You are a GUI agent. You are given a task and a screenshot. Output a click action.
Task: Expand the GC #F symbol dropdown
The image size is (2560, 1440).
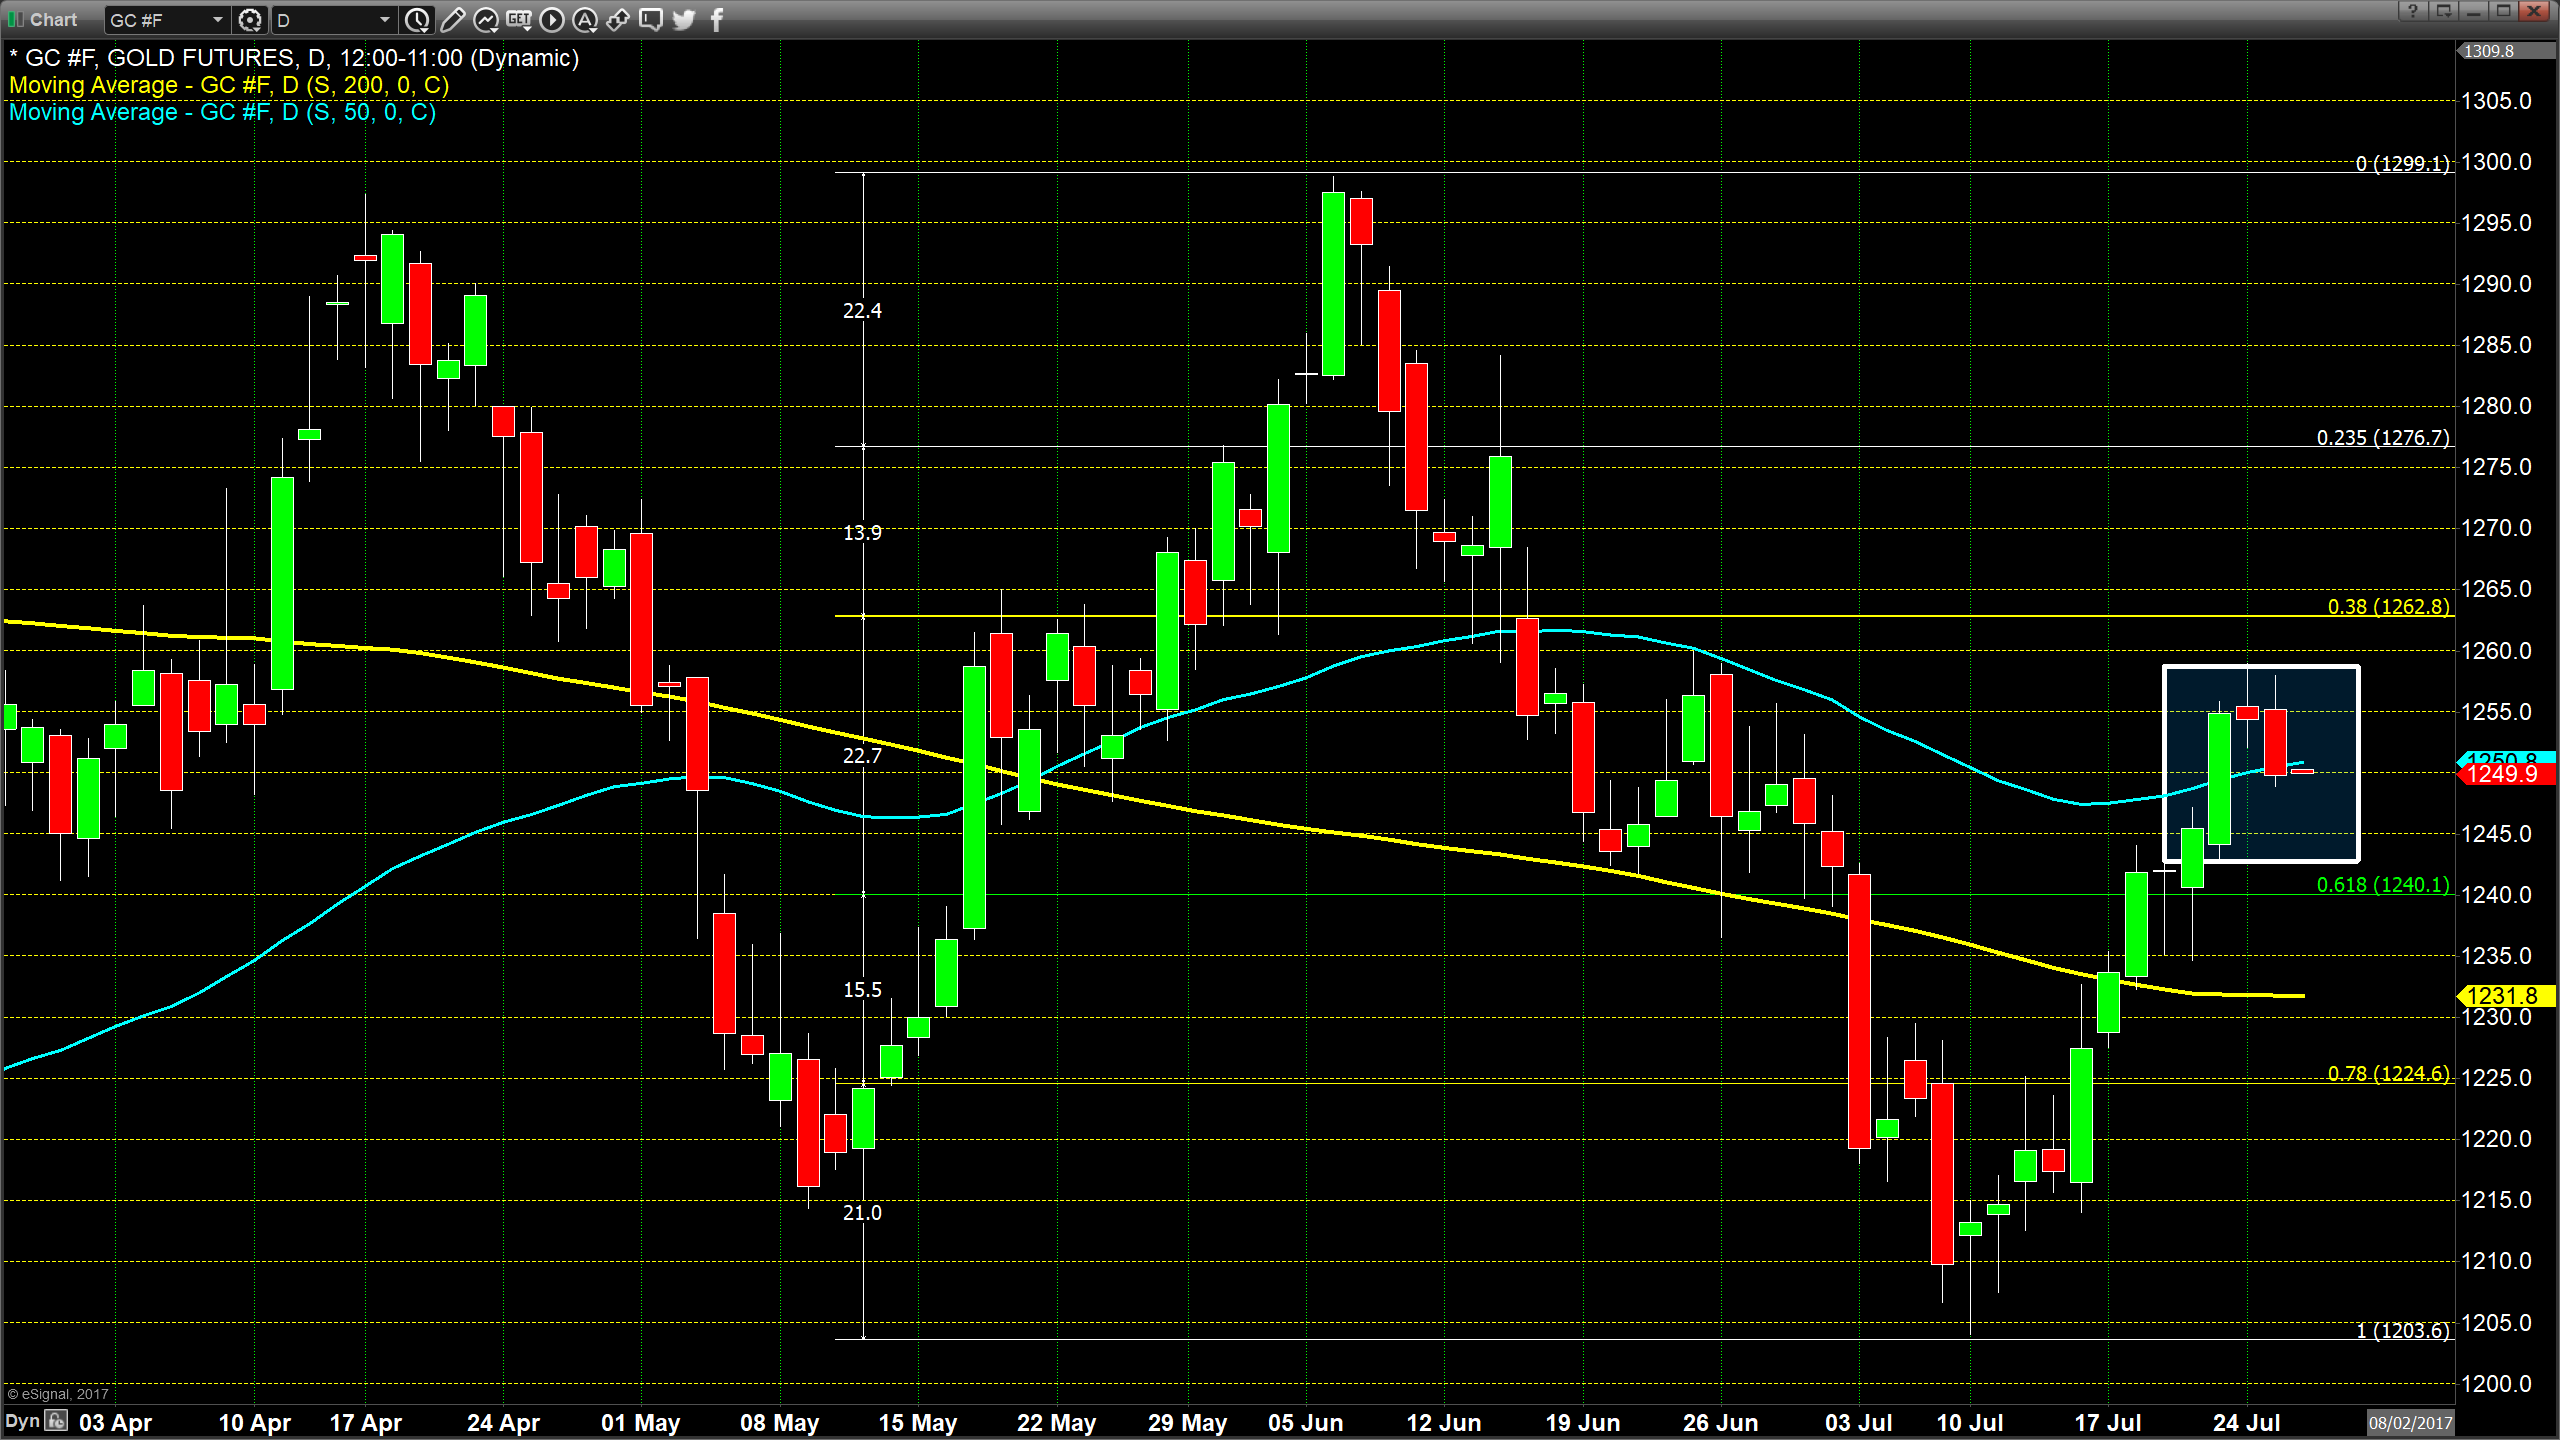tap(217, 19)
